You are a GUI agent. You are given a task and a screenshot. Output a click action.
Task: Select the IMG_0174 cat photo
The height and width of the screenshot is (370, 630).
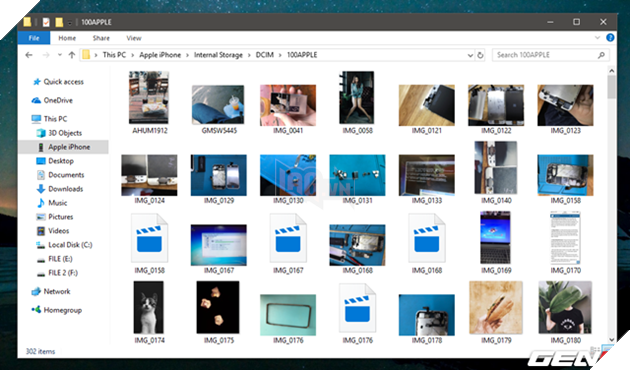click(149, 307)
